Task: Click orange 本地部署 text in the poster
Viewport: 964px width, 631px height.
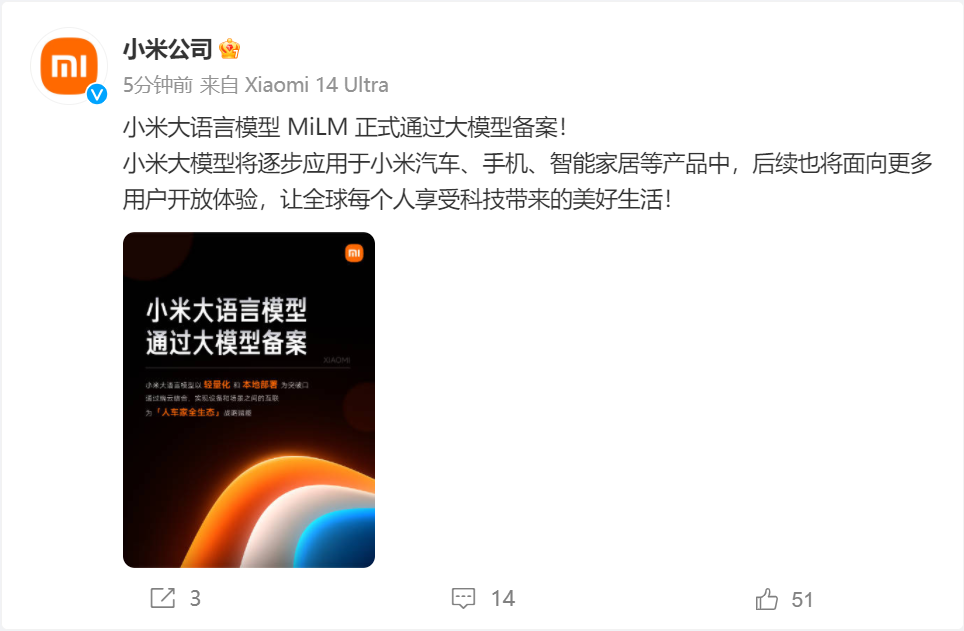Action: 259,384
